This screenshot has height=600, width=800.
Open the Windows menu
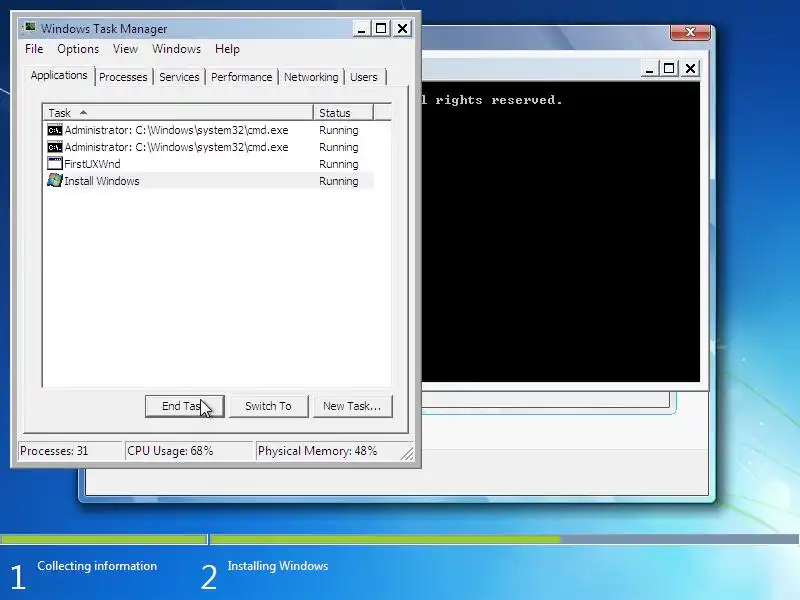tap(177, 49)
